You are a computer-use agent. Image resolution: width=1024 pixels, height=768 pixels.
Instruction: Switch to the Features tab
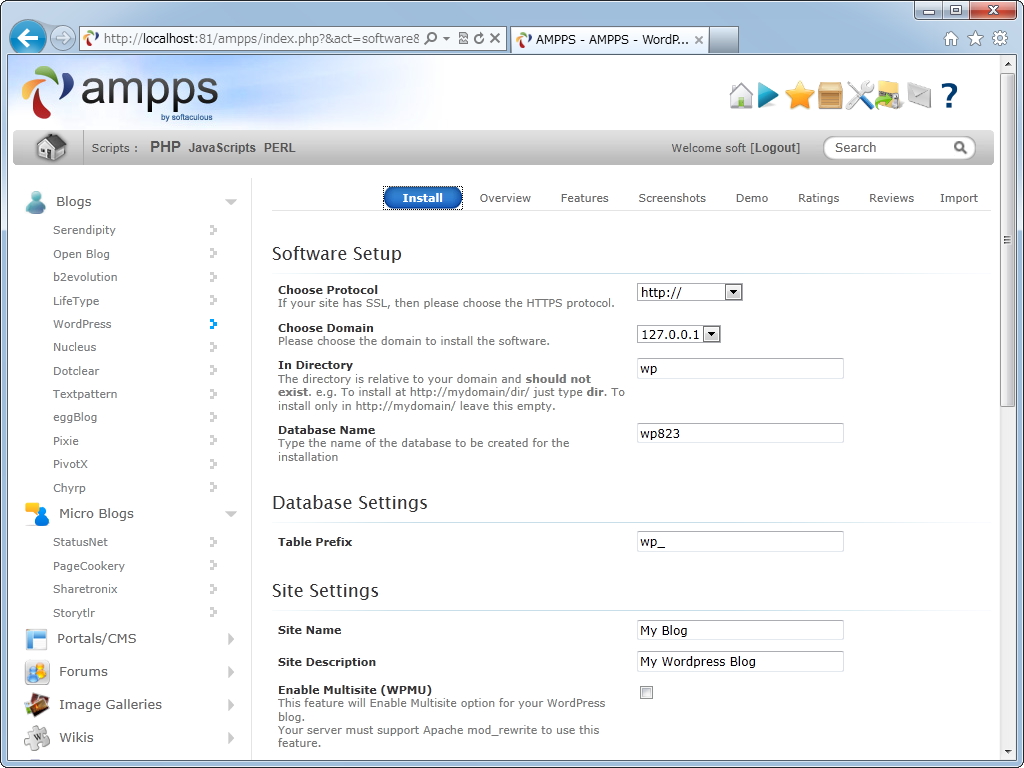pos(584,198)
